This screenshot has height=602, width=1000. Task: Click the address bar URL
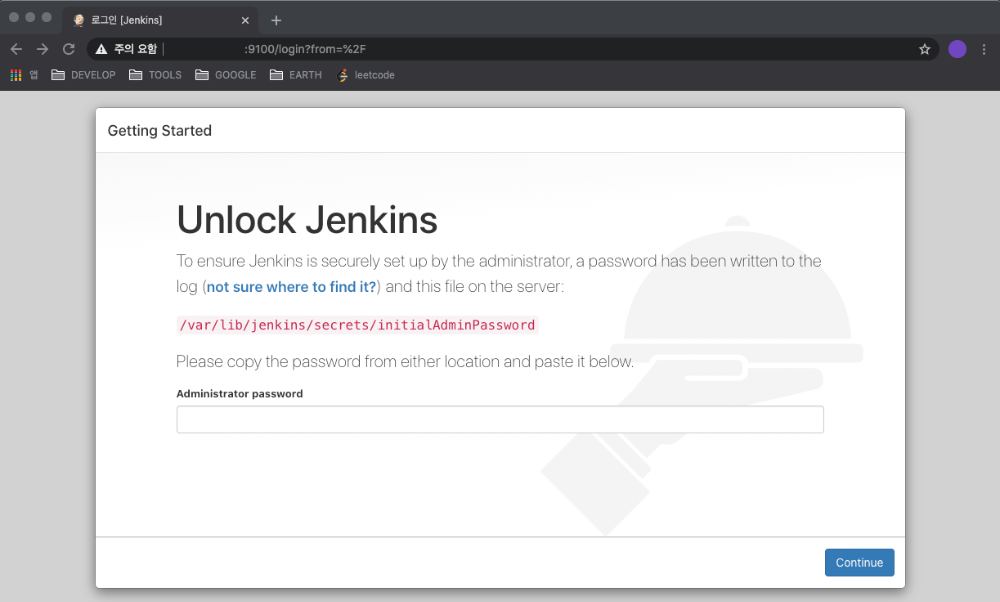pos(304,49)
